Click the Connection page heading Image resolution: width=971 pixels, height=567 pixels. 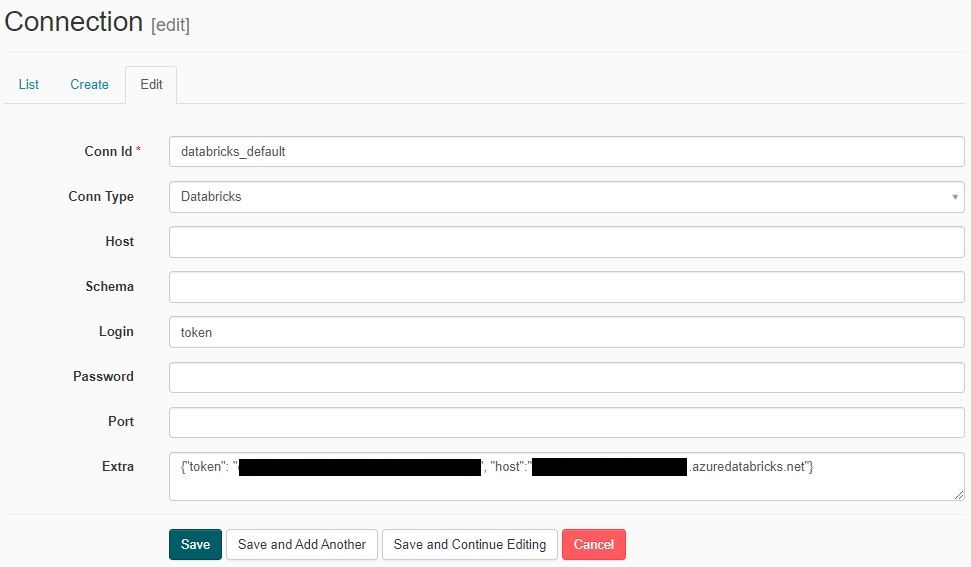(x=74, y=22)
